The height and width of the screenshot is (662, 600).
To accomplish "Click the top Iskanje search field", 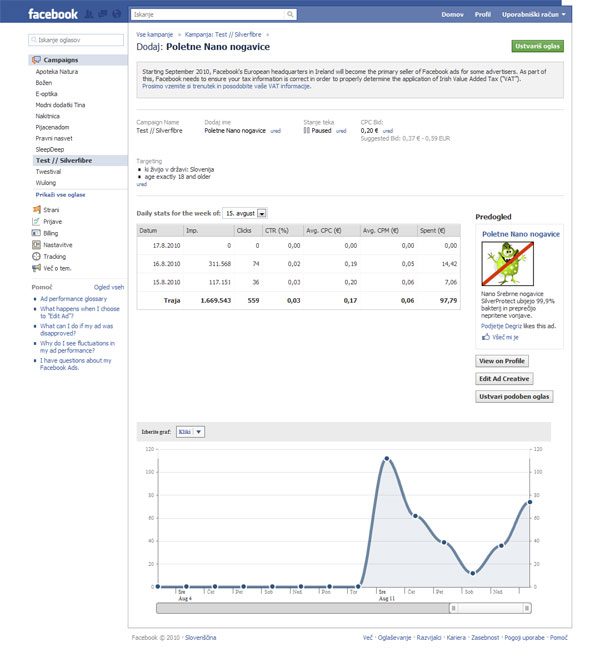I will pyautogui.click(x=214, y=14).
